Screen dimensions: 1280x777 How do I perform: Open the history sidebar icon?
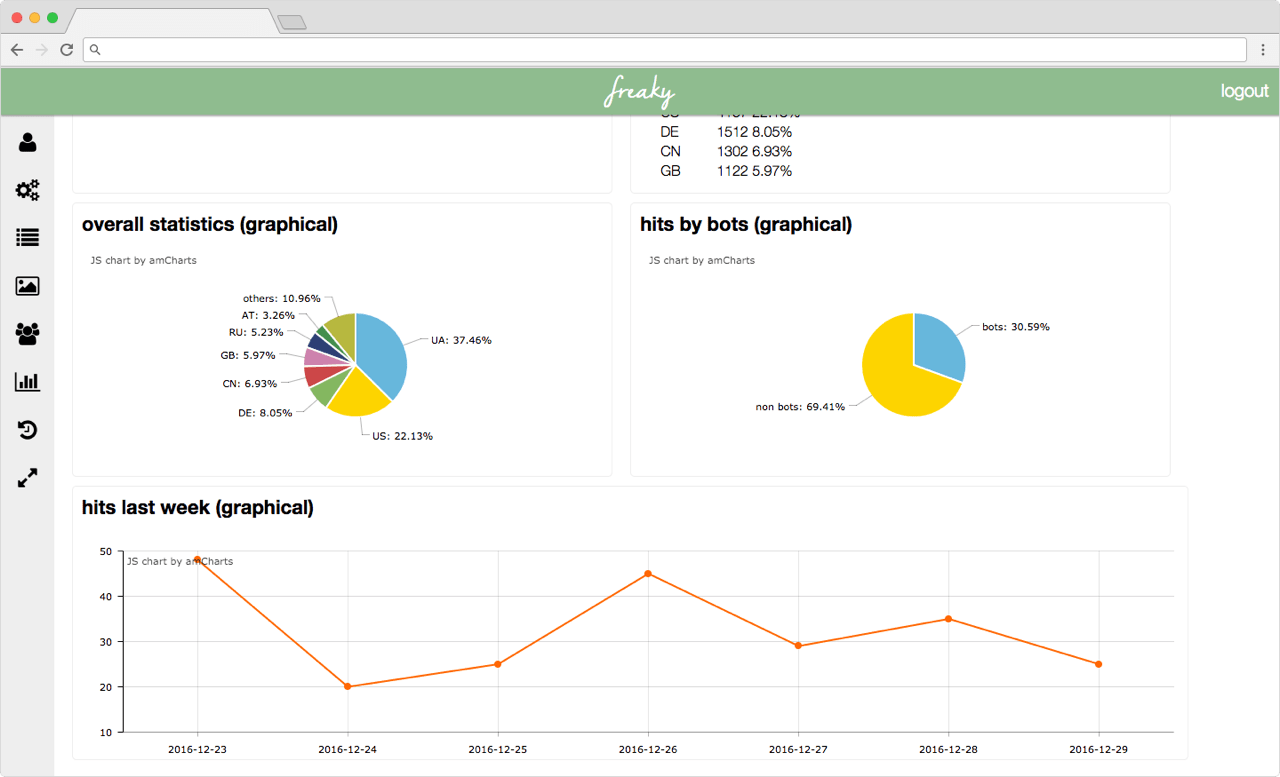pyautogui.click(x=27, y=430)
